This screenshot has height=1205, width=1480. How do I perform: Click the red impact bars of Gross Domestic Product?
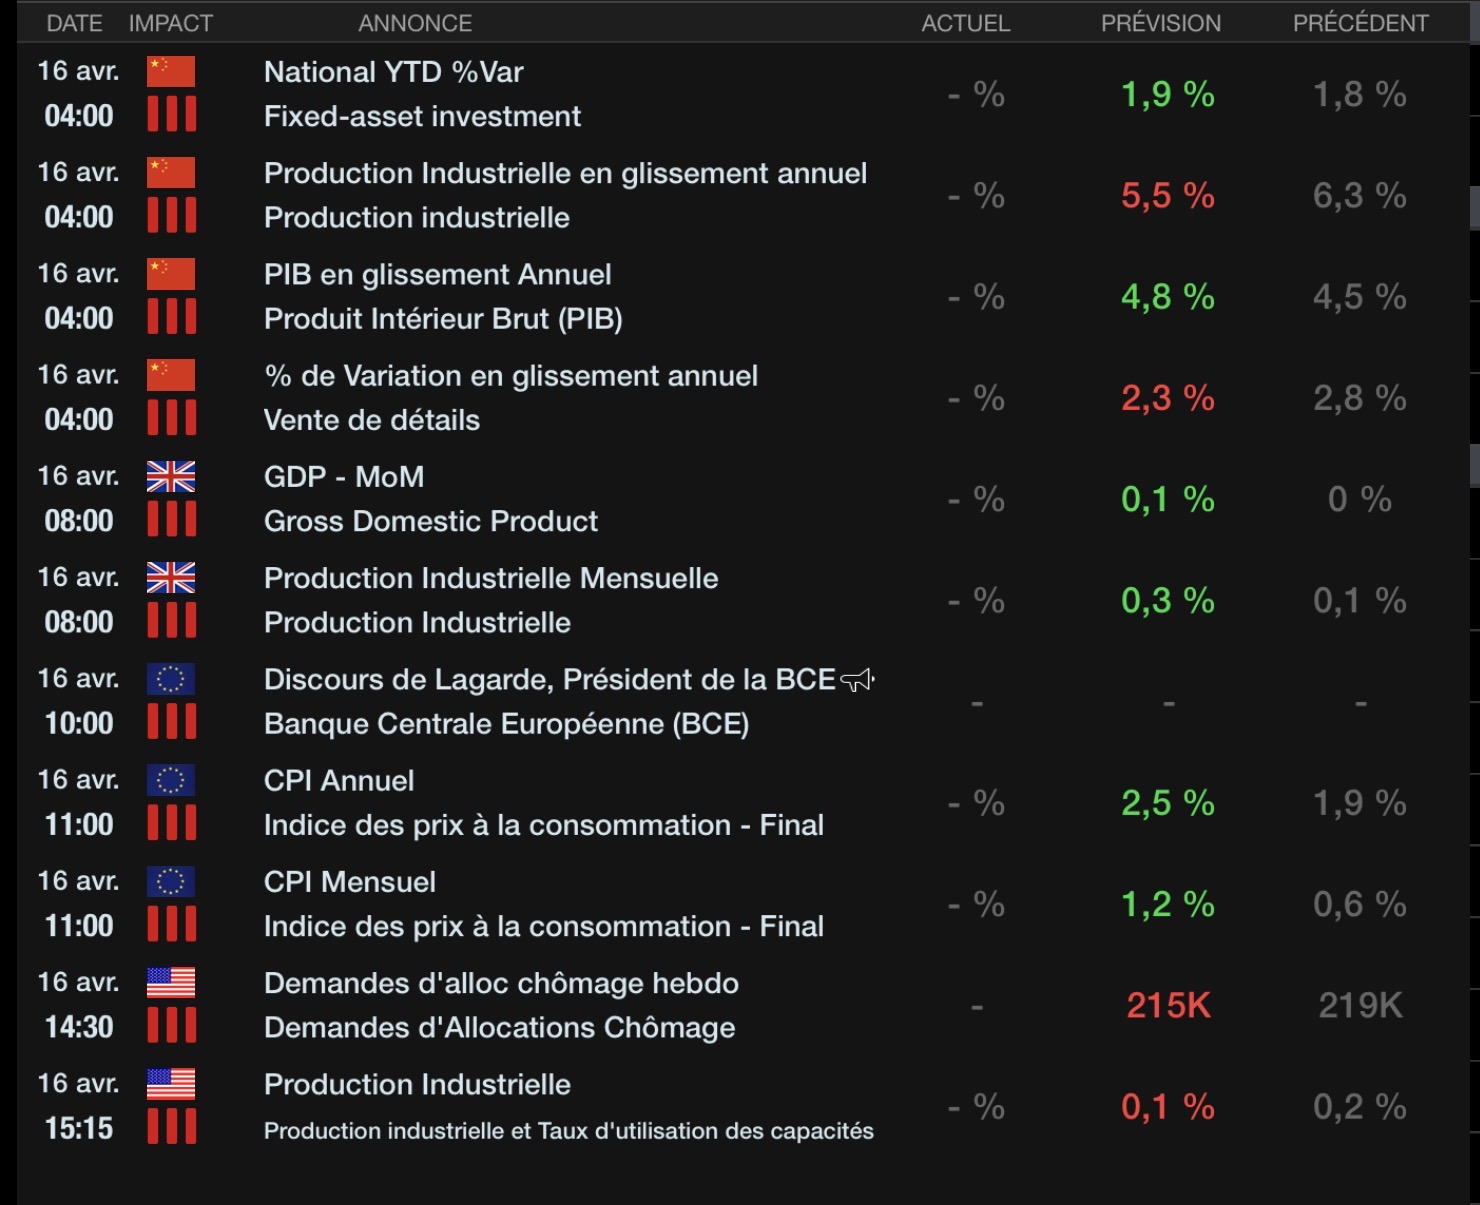click(x=172, y=519)
